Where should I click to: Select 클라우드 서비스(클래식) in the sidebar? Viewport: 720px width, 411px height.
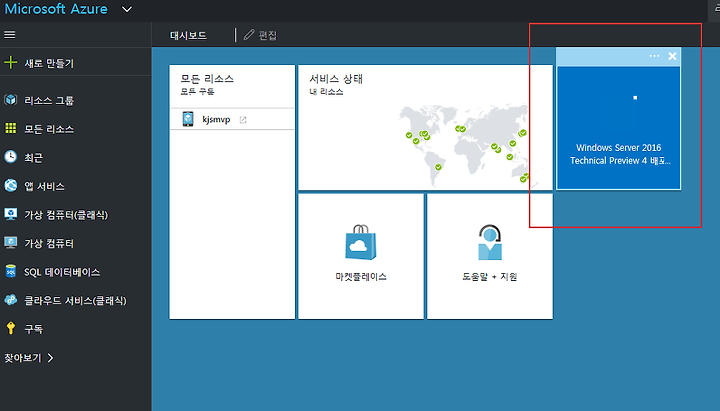pos(75,300)
